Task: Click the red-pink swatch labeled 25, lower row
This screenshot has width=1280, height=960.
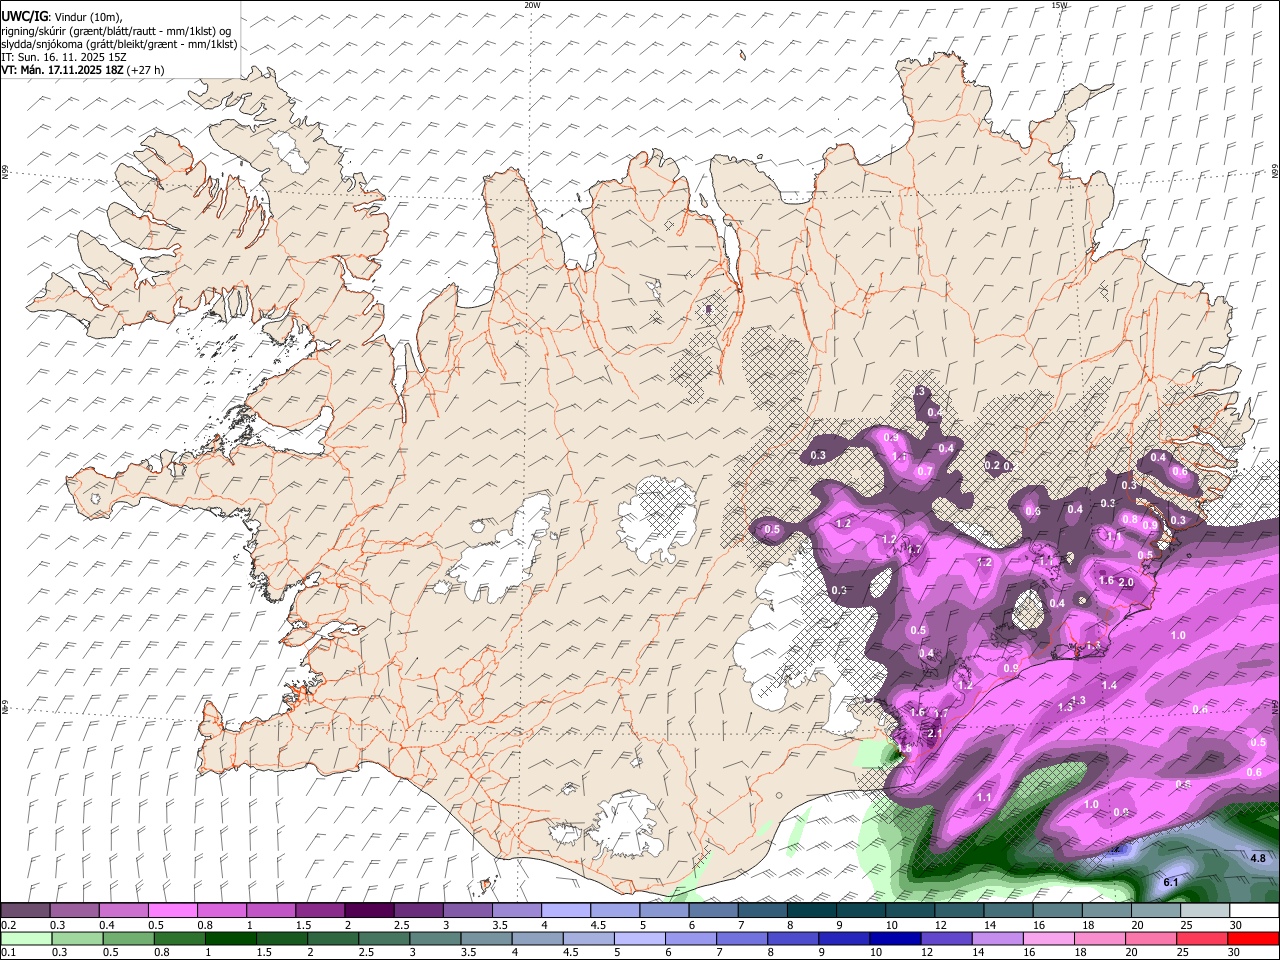Action: point(1202,938)
